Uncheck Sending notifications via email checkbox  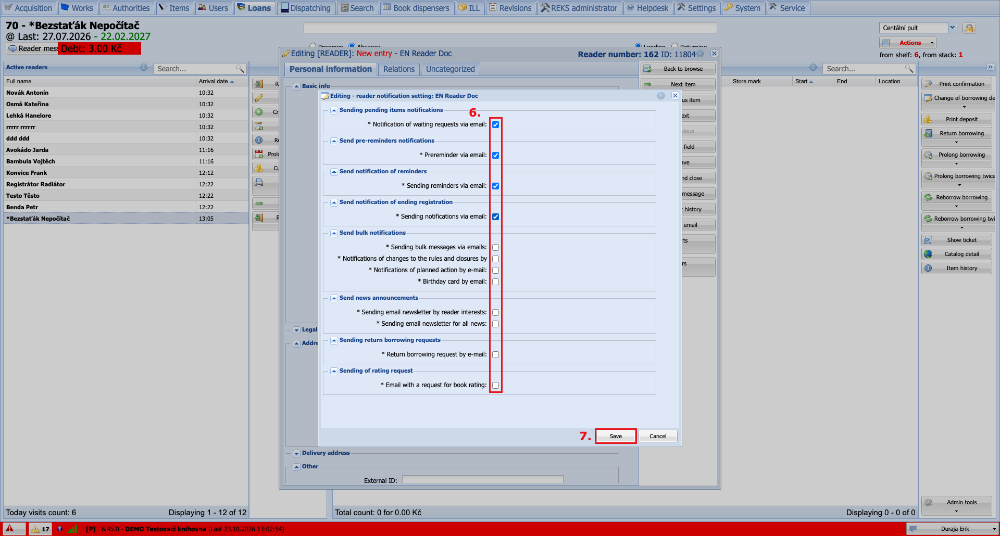click(496, 216)
